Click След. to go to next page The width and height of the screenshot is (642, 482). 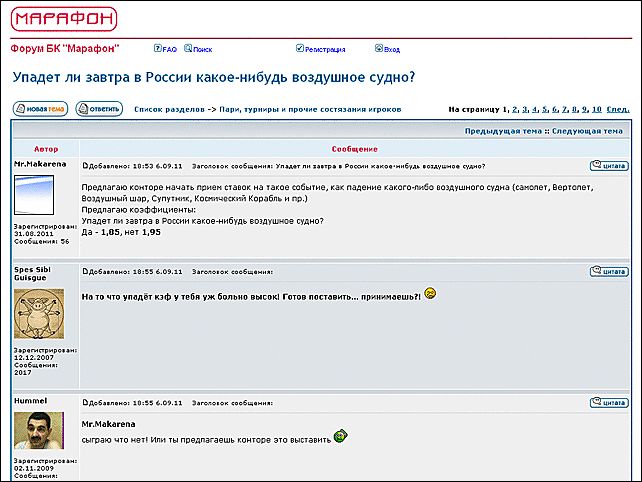pyautogui.click(x=618, y=108)
